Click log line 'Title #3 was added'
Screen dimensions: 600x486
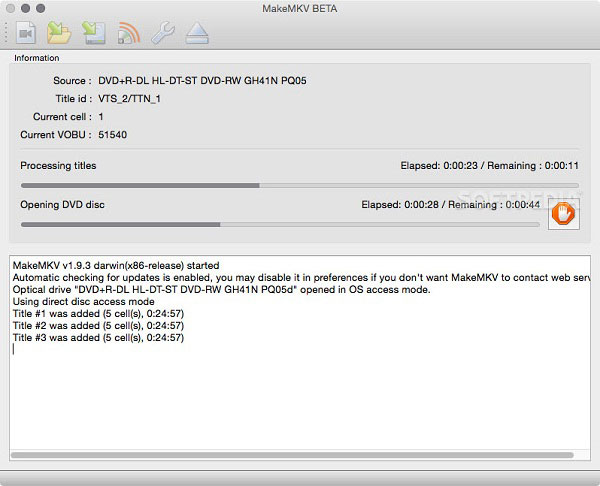click(x=98, y=338)
